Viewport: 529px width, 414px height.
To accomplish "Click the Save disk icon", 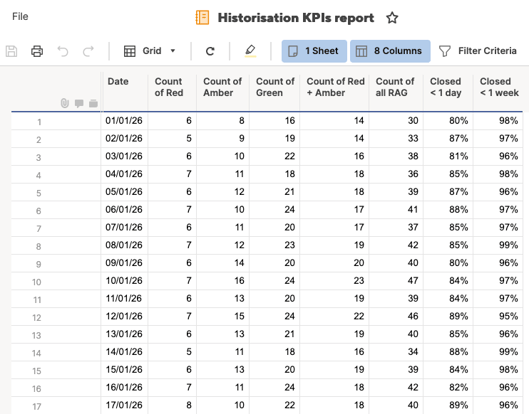I will click(x=11, y=51).
